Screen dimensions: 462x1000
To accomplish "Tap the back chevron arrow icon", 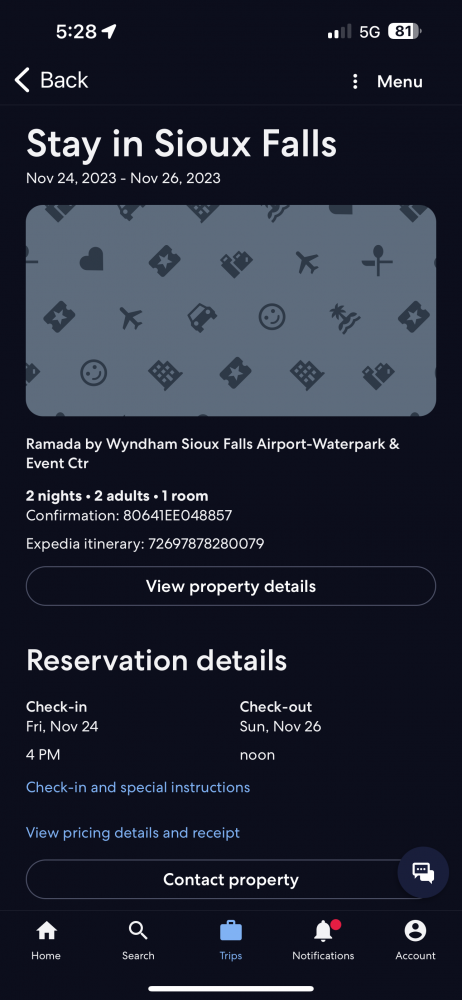I will coord(22,80).
